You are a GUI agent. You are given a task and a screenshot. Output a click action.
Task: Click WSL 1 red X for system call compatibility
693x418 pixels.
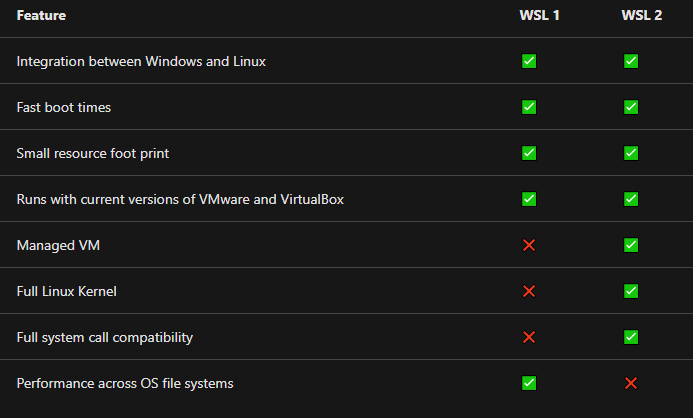click(529, 337)
